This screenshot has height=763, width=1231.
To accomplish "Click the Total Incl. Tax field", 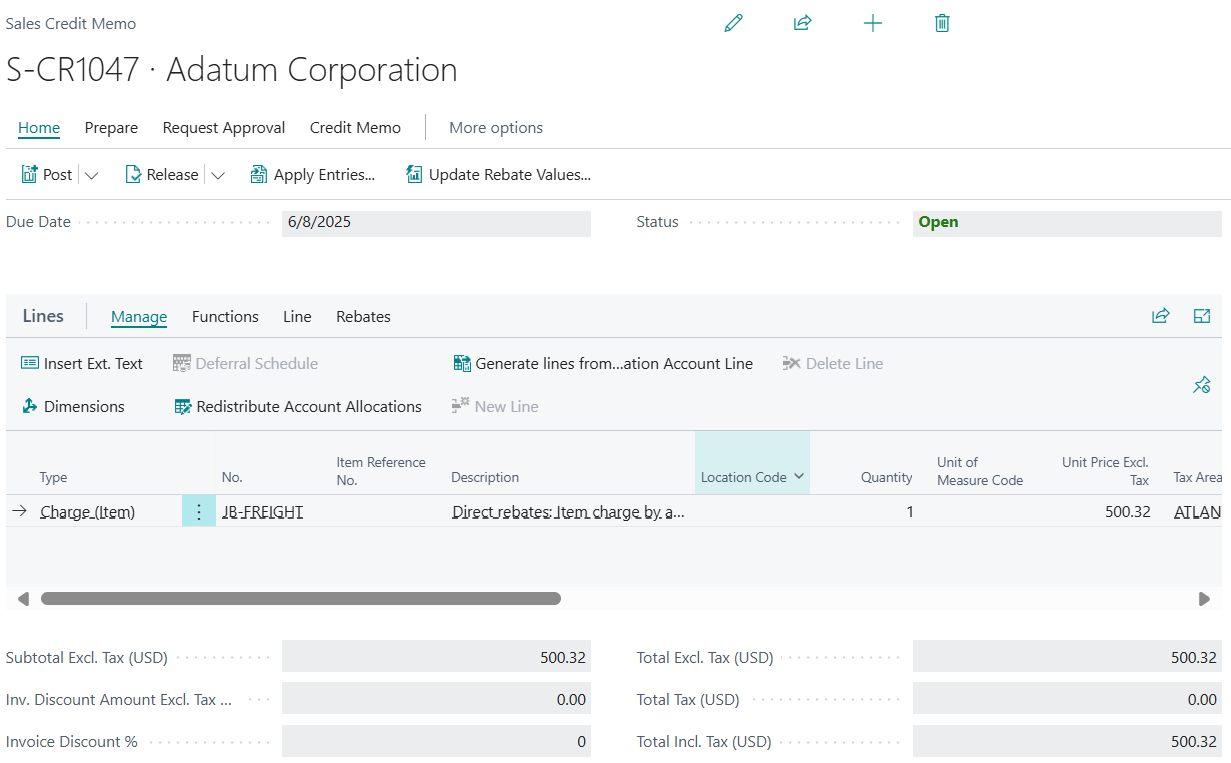I will point(1067,741).
